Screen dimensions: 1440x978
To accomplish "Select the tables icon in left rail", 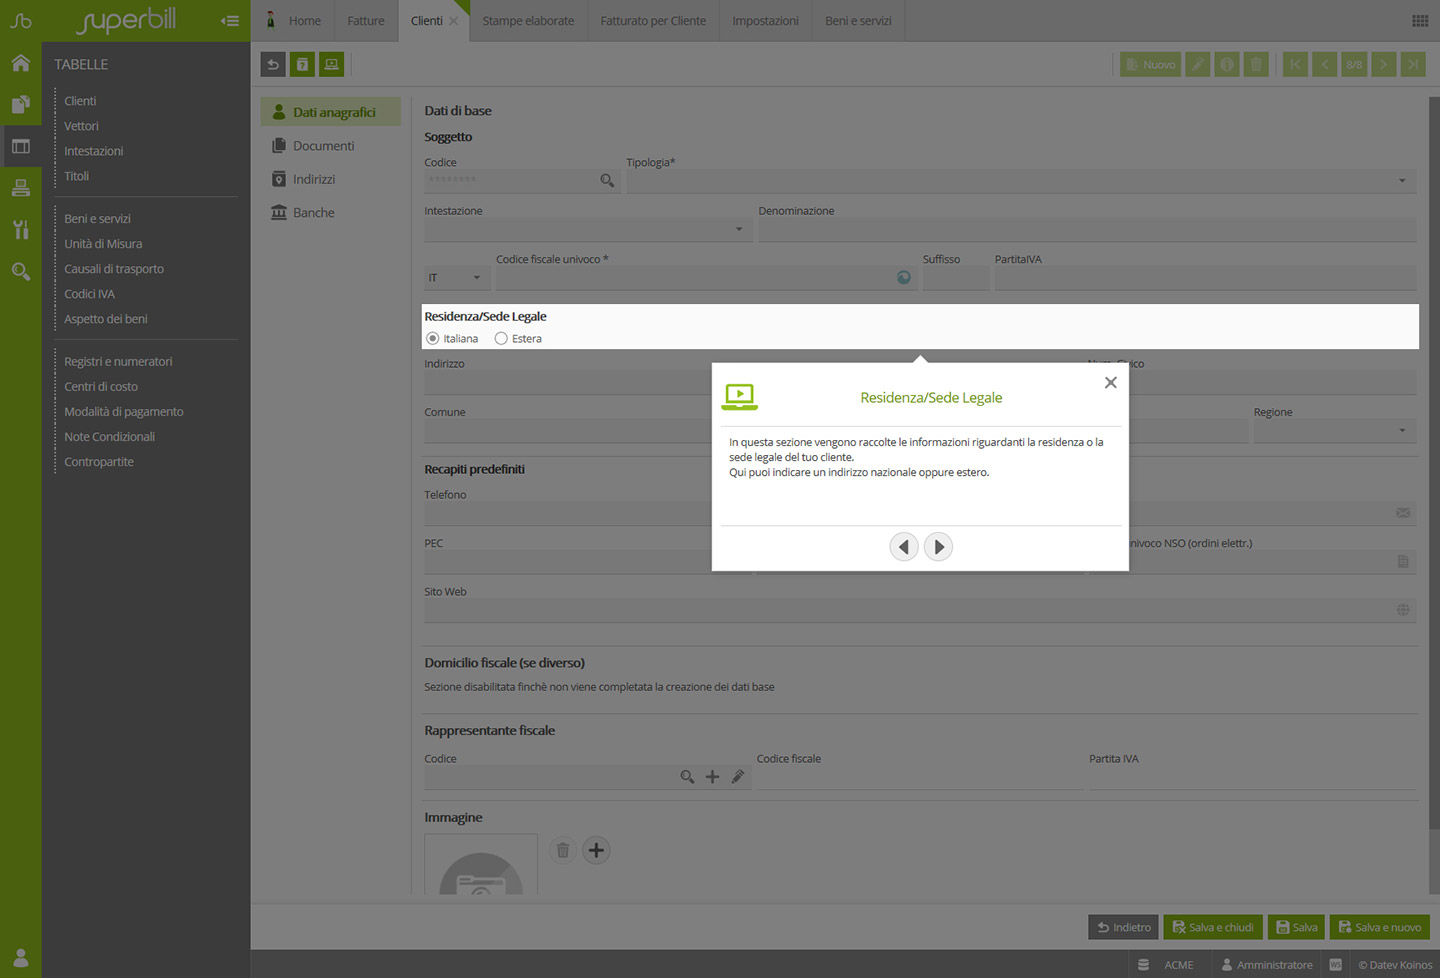I will [x=20, y=146].
